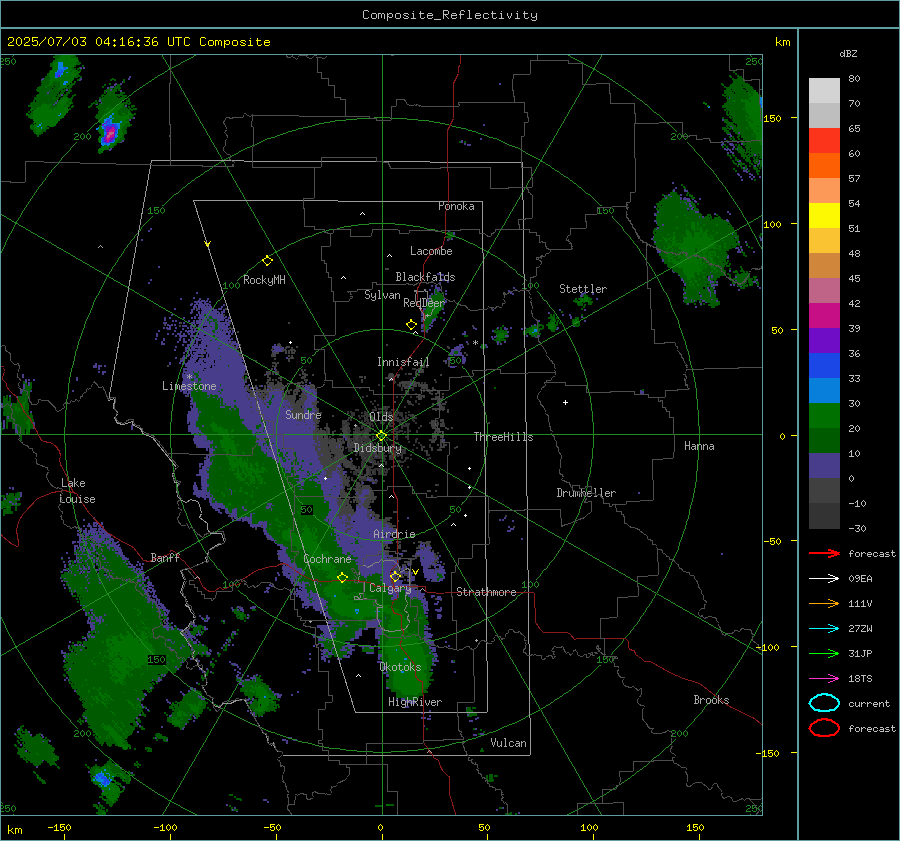Image resolution: width=900 pixels, height=841 pixels.
Task: Select the orange 111V arrow symbol
Action: point(824,603)
